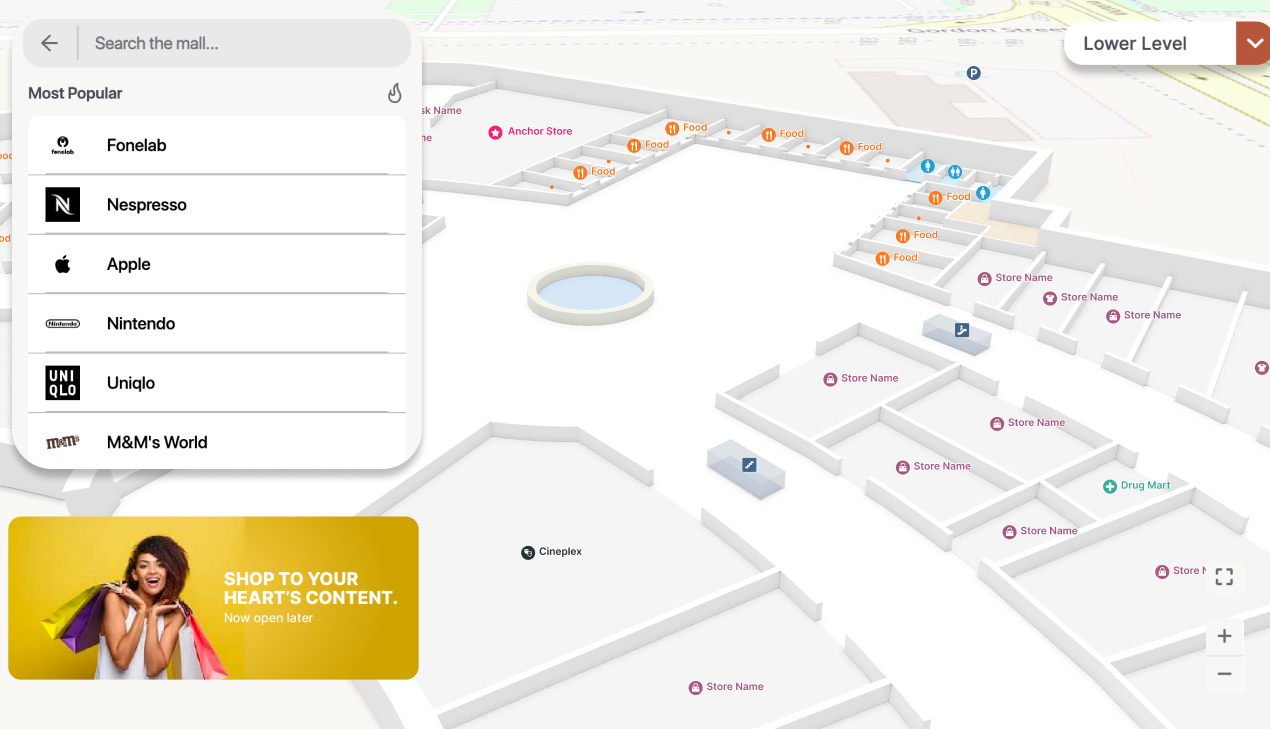Click the parking P marker on the map
This screenshot has height=729, width=1270.
pyautogui.click(x=973, y=73)
